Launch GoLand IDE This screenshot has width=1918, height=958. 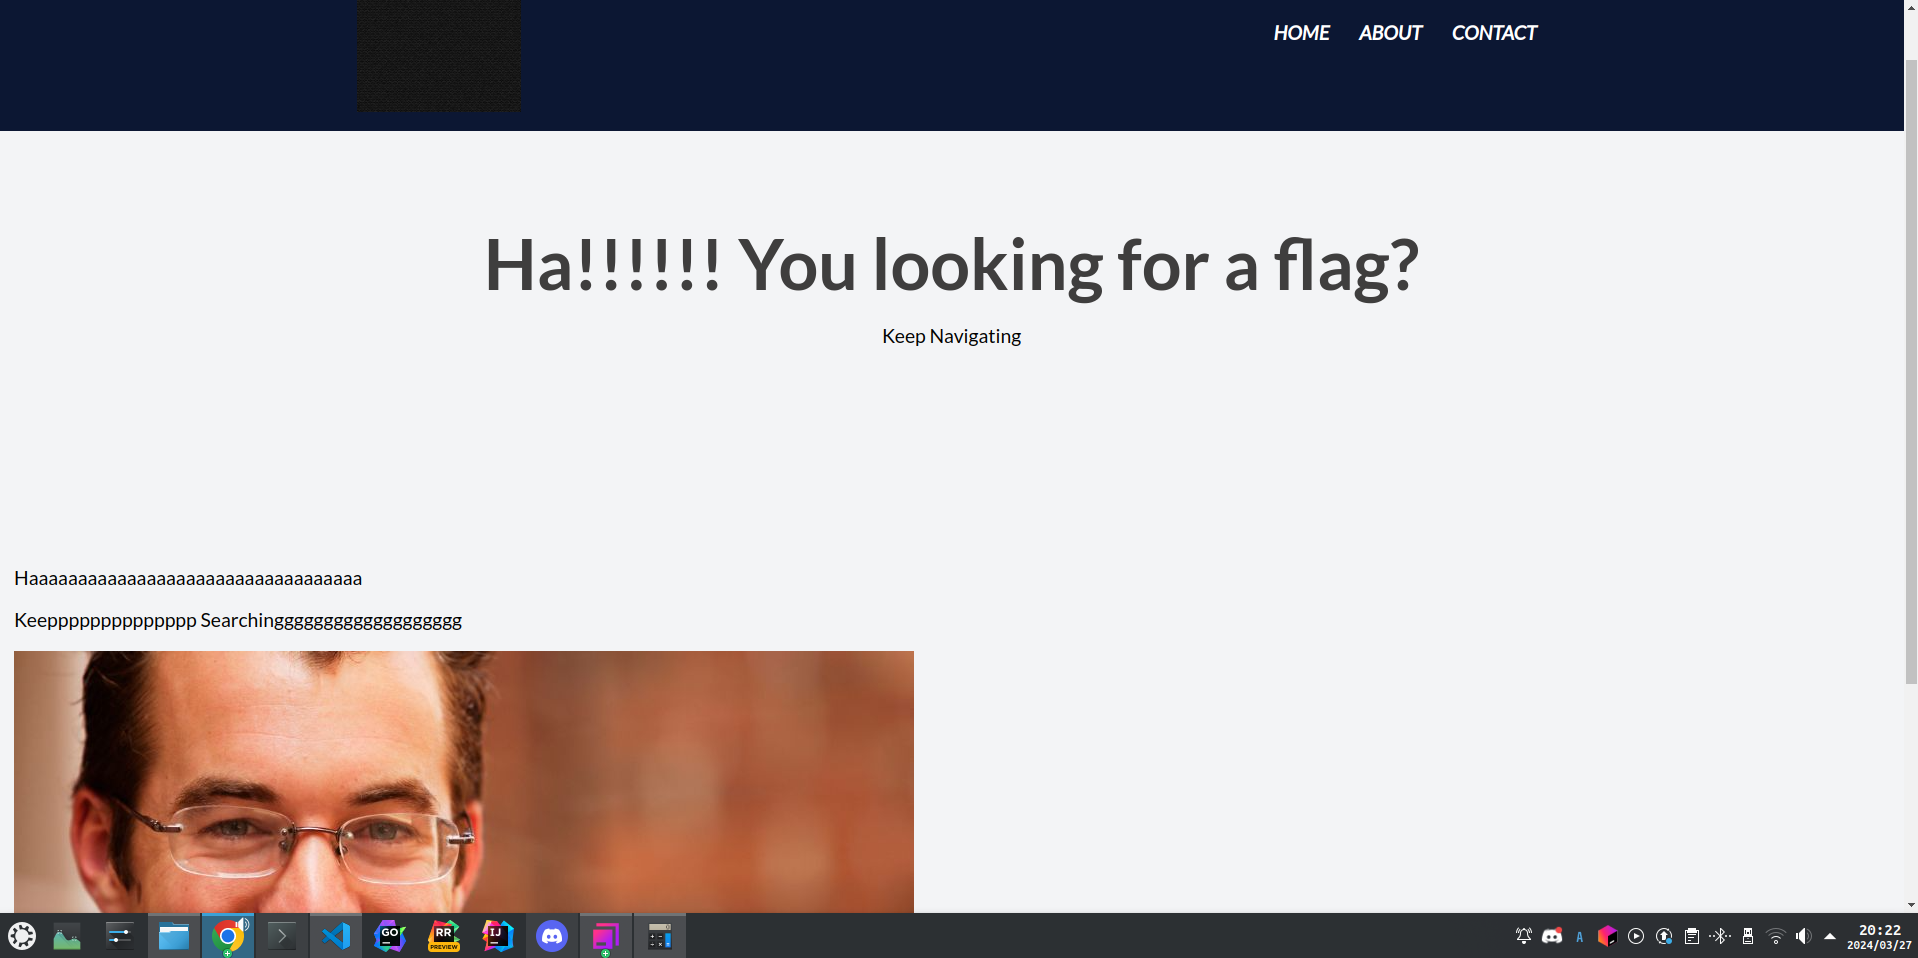click(390, 936)
